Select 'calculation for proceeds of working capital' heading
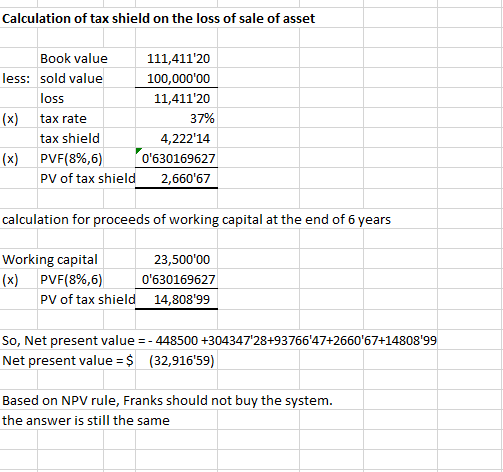503x472 pixels. [196, 220]
